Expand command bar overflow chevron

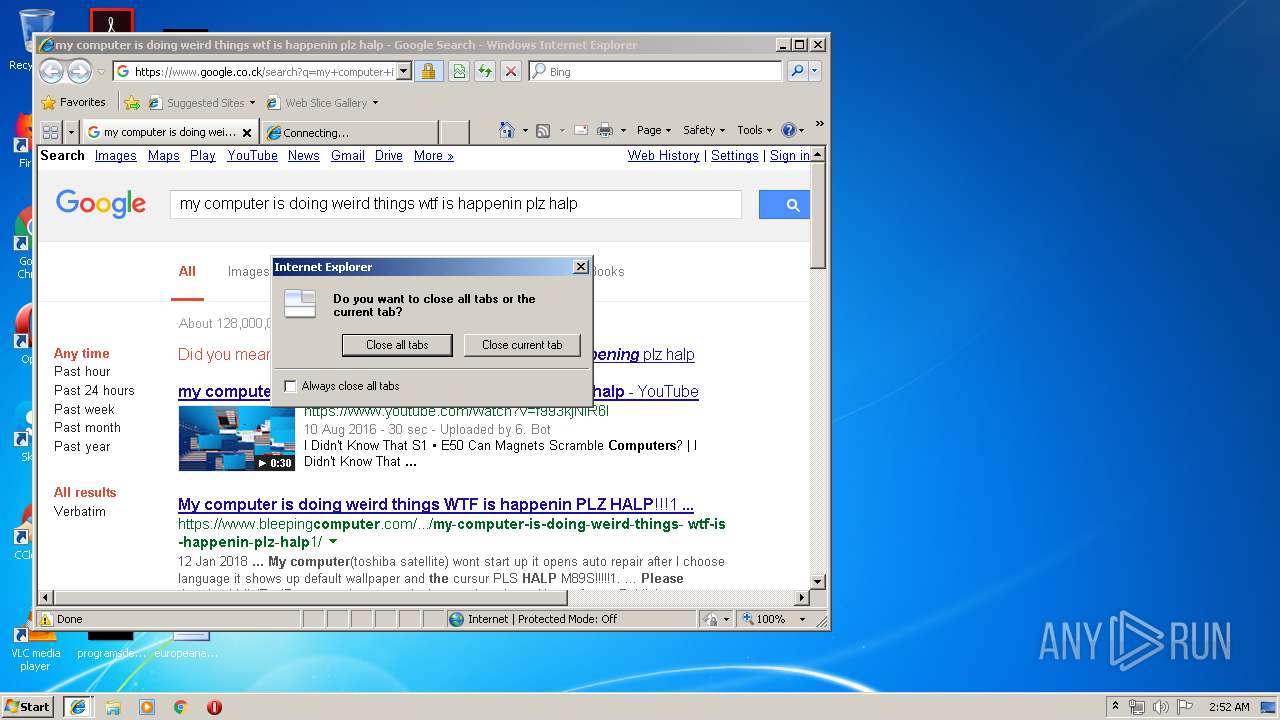(x=819, y=124)
